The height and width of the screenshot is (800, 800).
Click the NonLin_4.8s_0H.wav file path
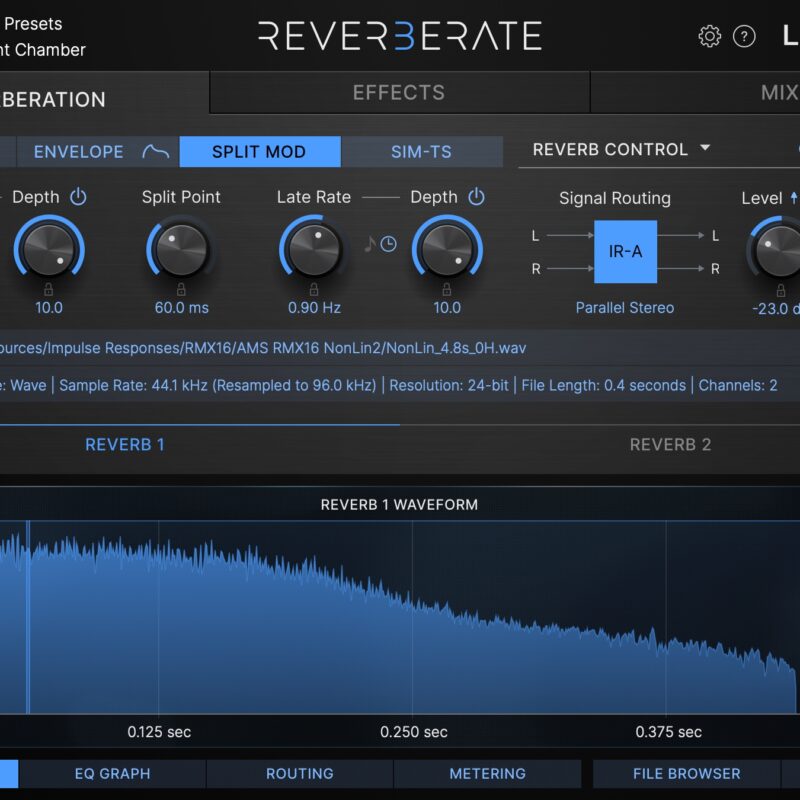[x=263, y=348]
